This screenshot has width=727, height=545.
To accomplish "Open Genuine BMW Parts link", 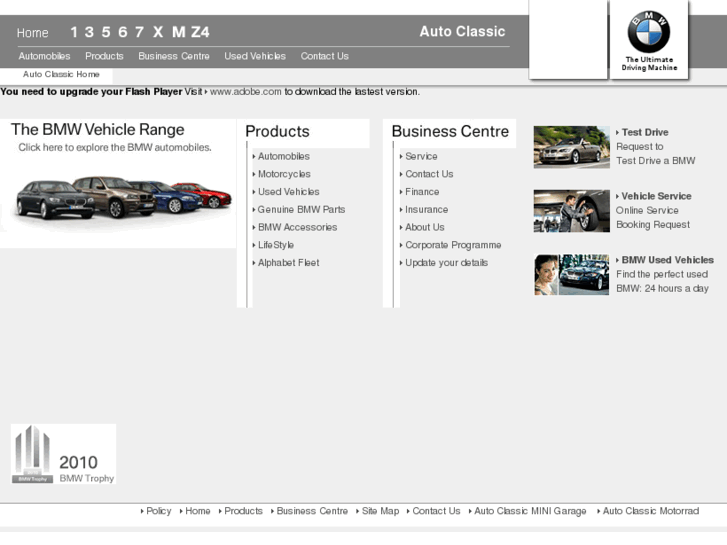I will [x=301, y=210].
